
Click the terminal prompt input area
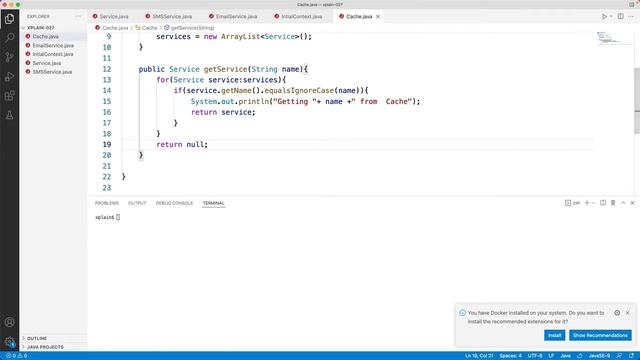(118, 217)
